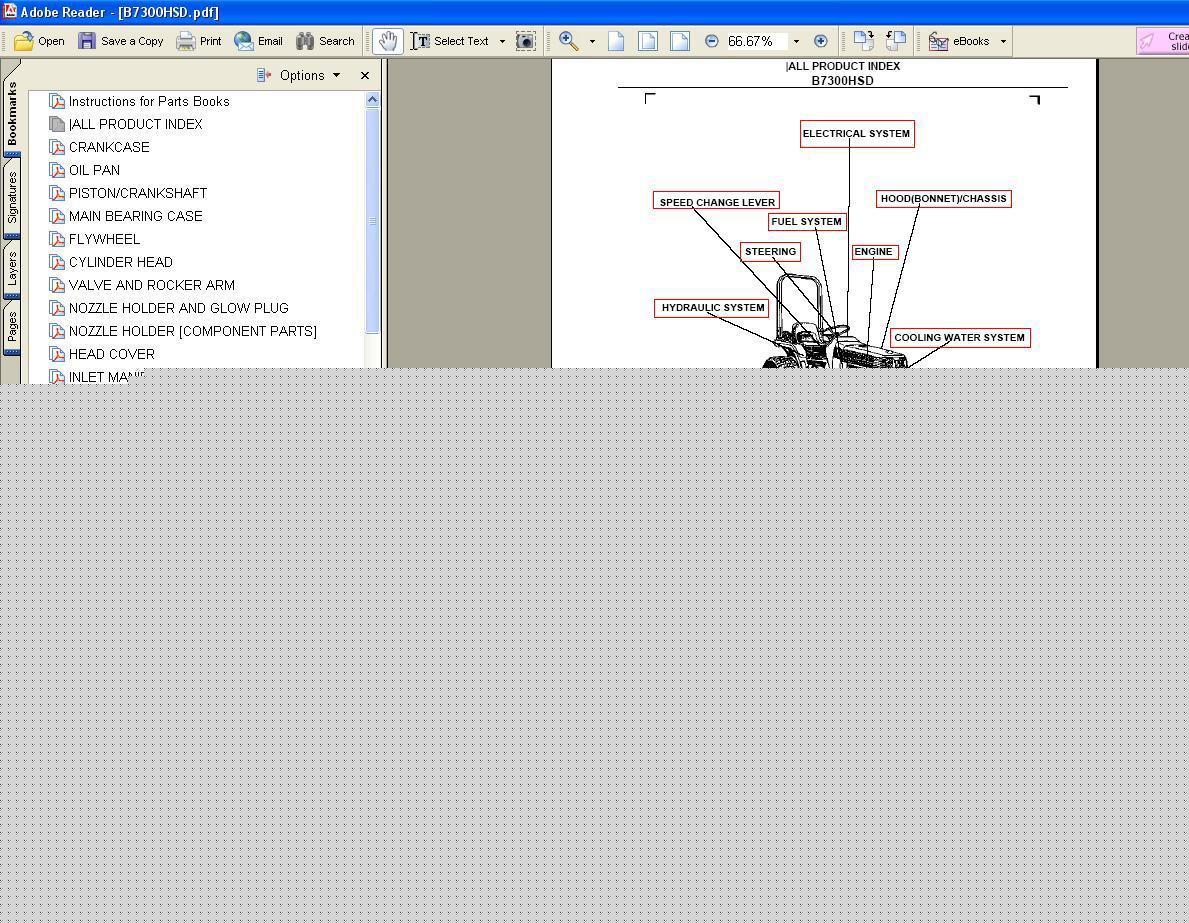Jump to FLYWHEEL bookmark
This screenshot has height=923, width=1189.
104,239
